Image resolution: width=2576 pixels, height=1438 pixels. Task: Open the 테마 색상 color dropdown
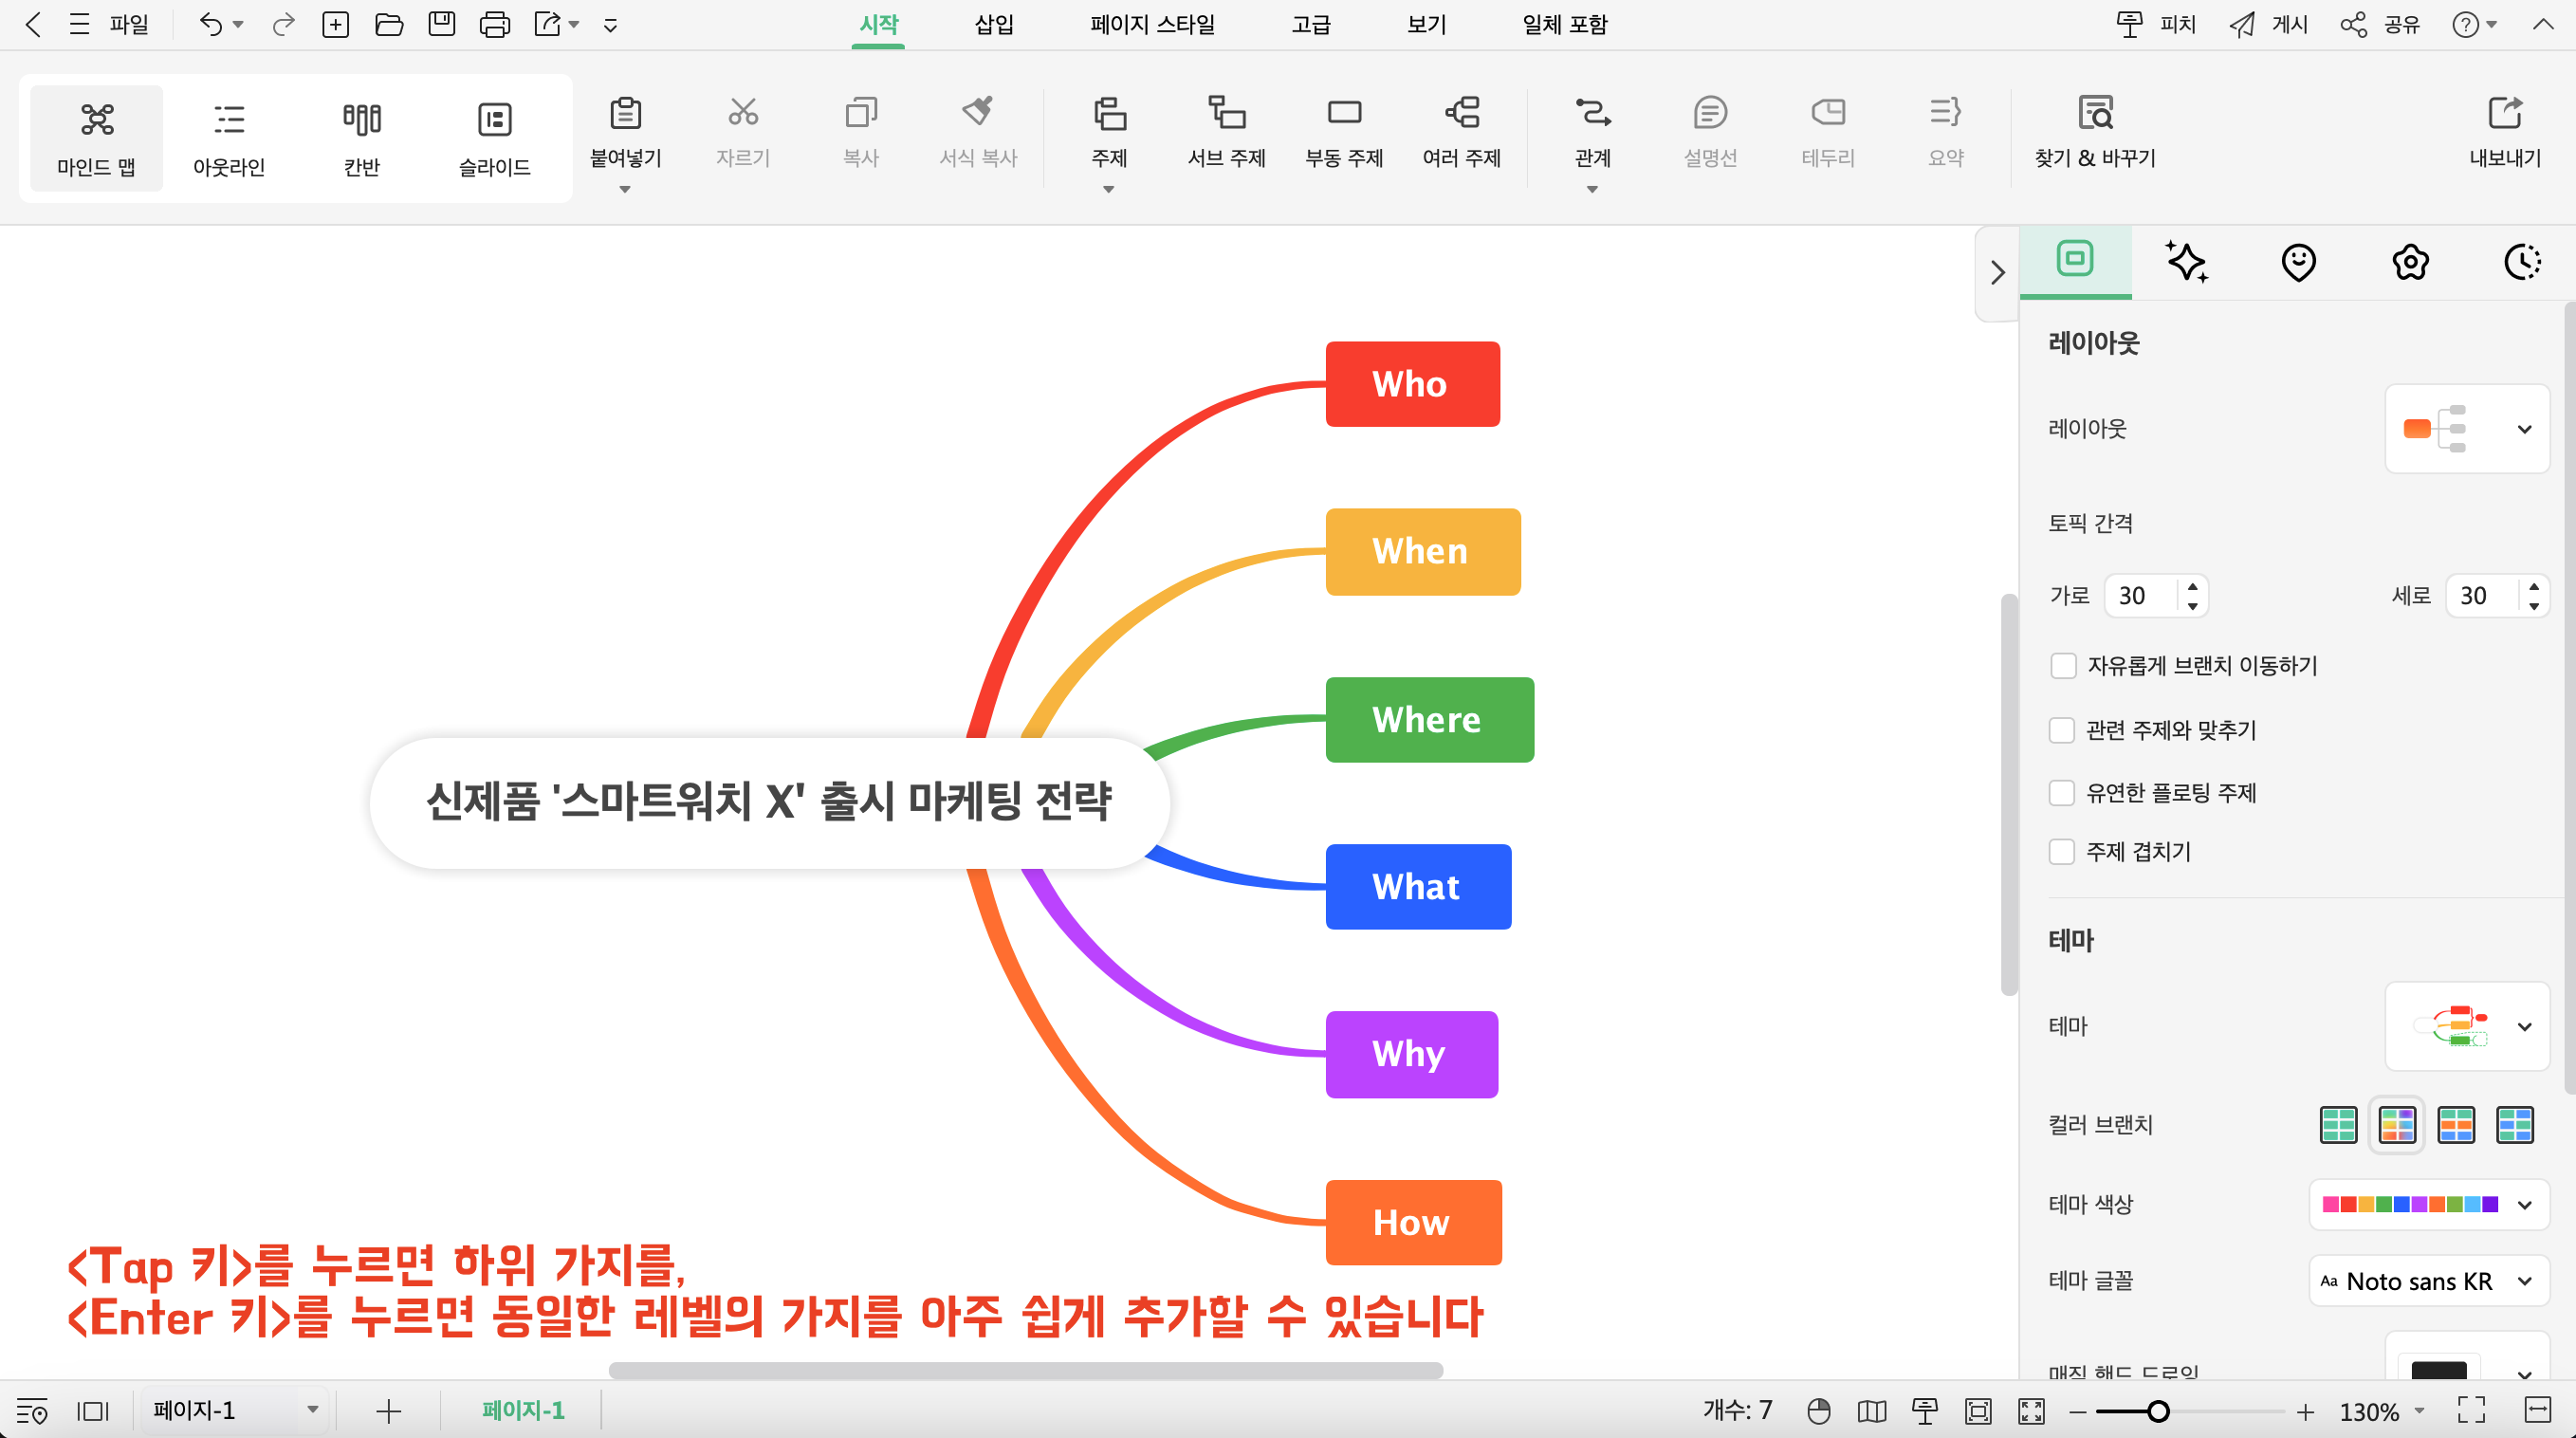[x=2429, y=1205]
